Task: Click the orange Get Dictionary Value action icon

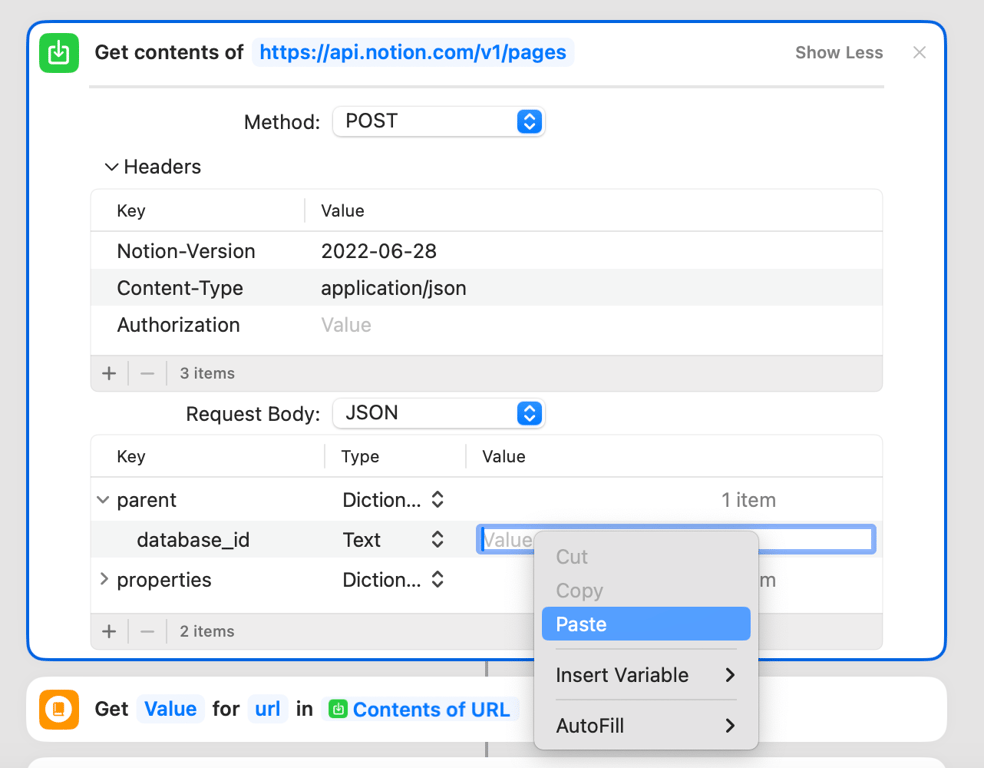Action: [x=58, y=709]
